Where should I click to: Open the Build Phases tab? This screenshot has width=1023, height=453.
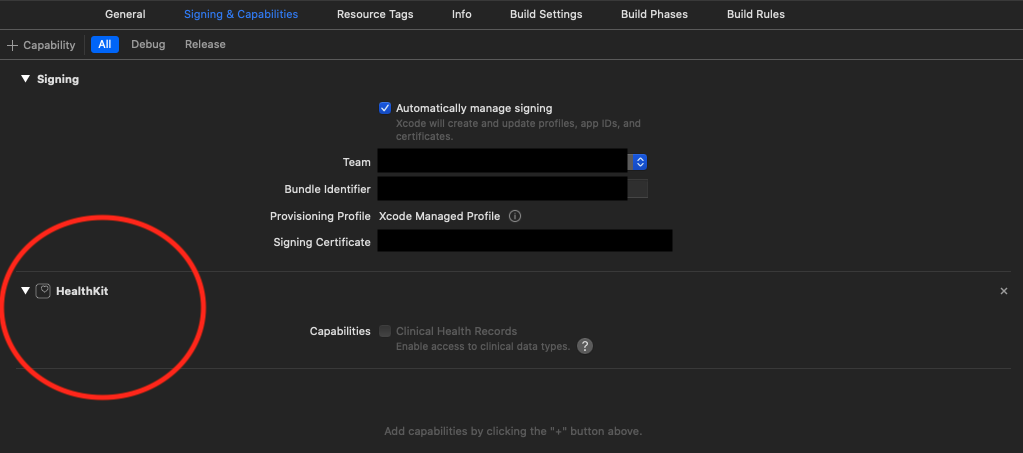[654, 15]
